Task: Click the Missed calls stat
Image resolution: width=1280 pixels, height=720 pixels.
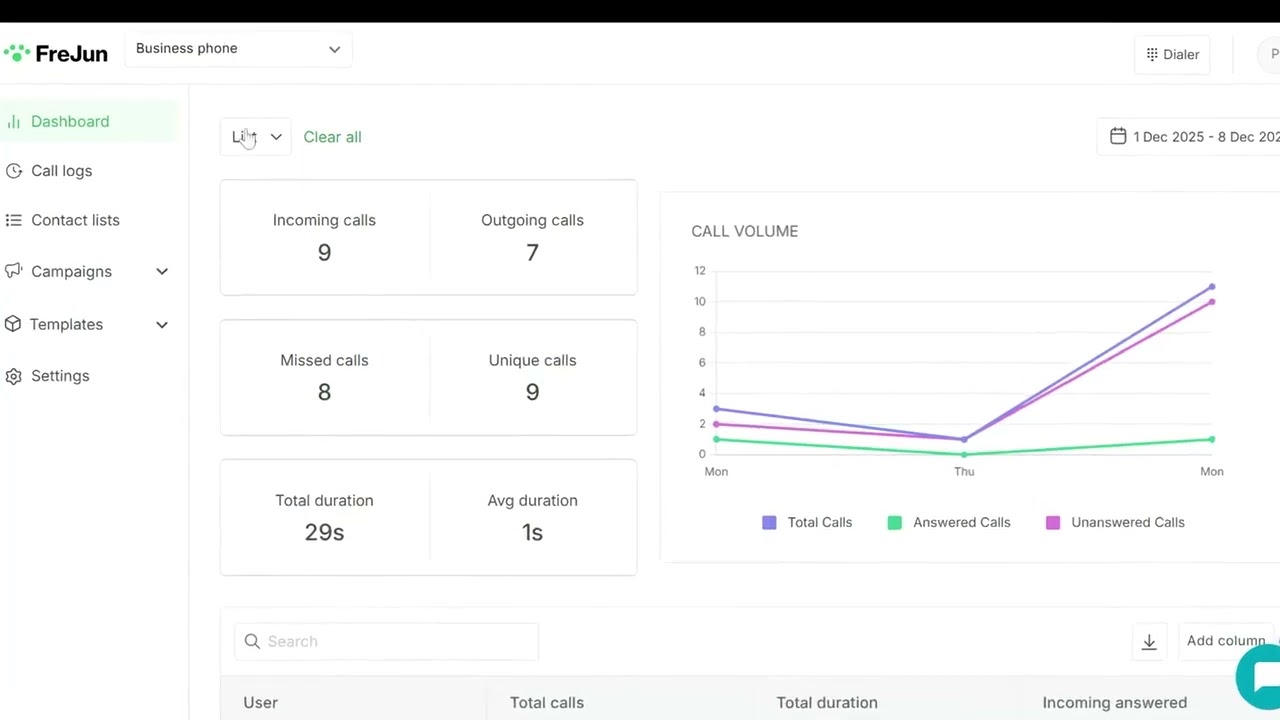Action: click(324, 378)
